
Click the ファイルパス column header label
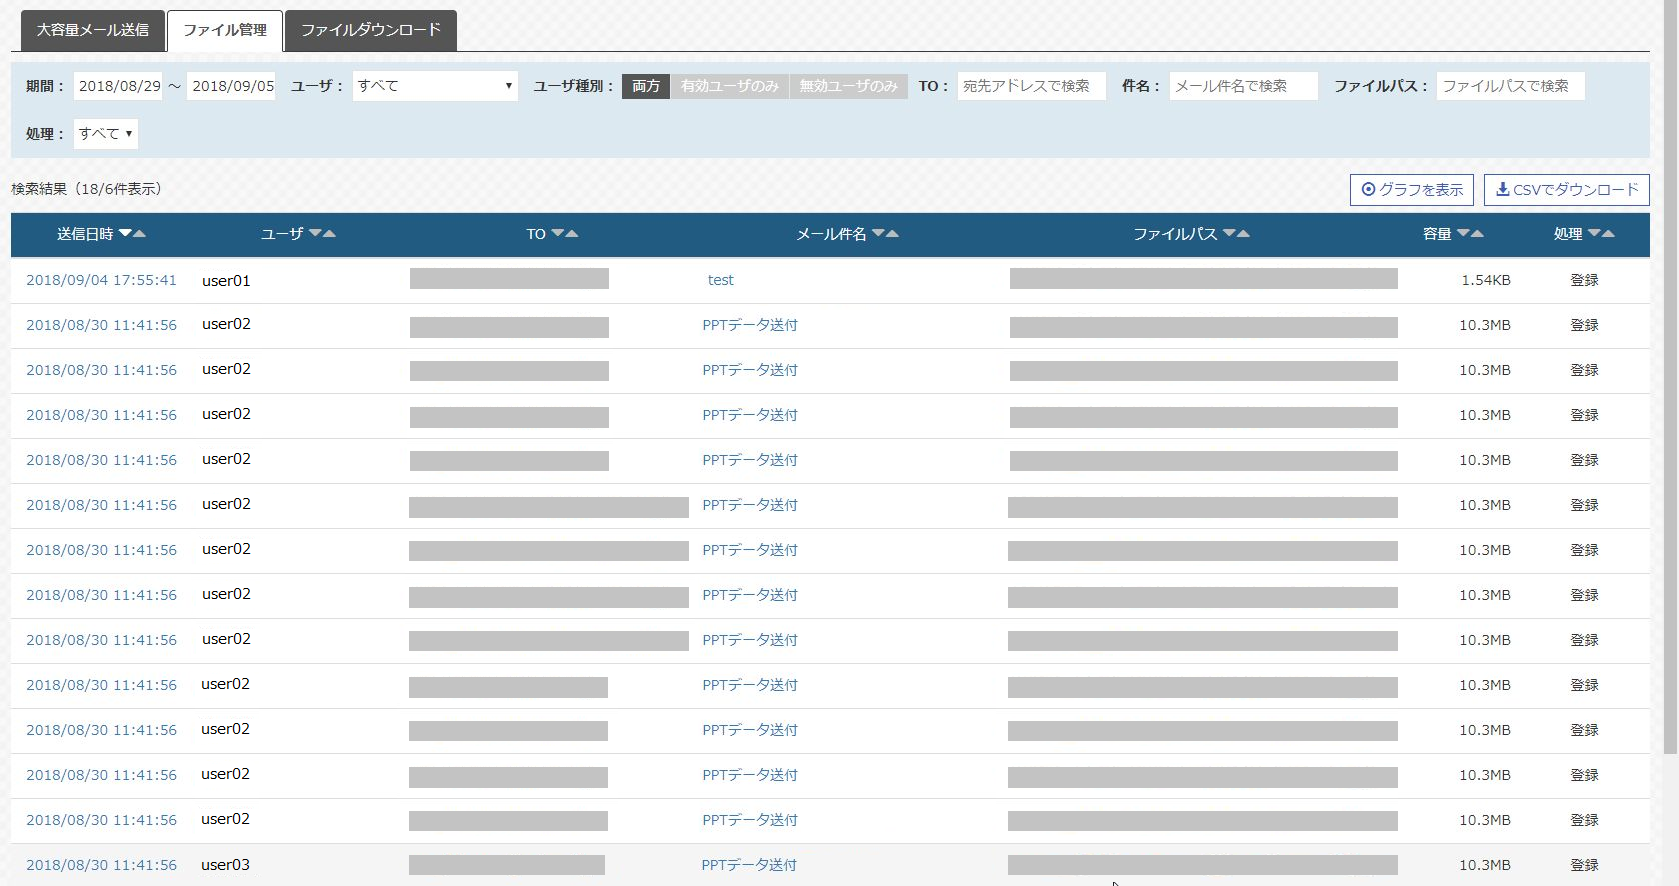click(1175, 234)
